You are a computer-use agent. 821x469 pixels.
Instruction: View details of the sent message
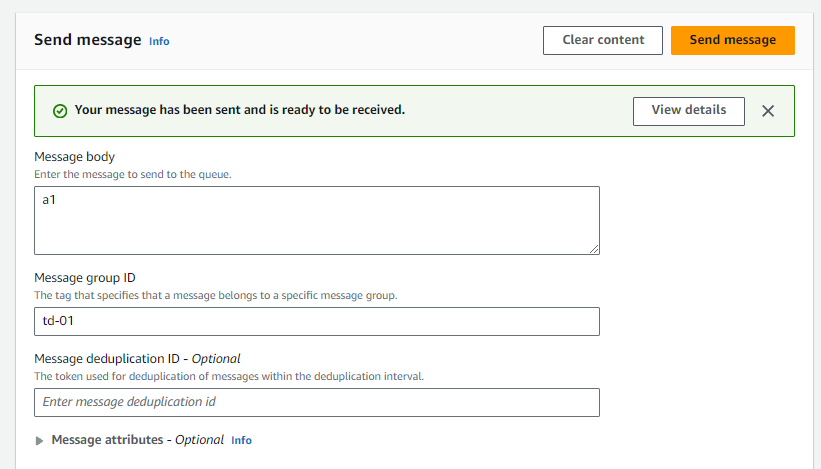tap(688, 110)
